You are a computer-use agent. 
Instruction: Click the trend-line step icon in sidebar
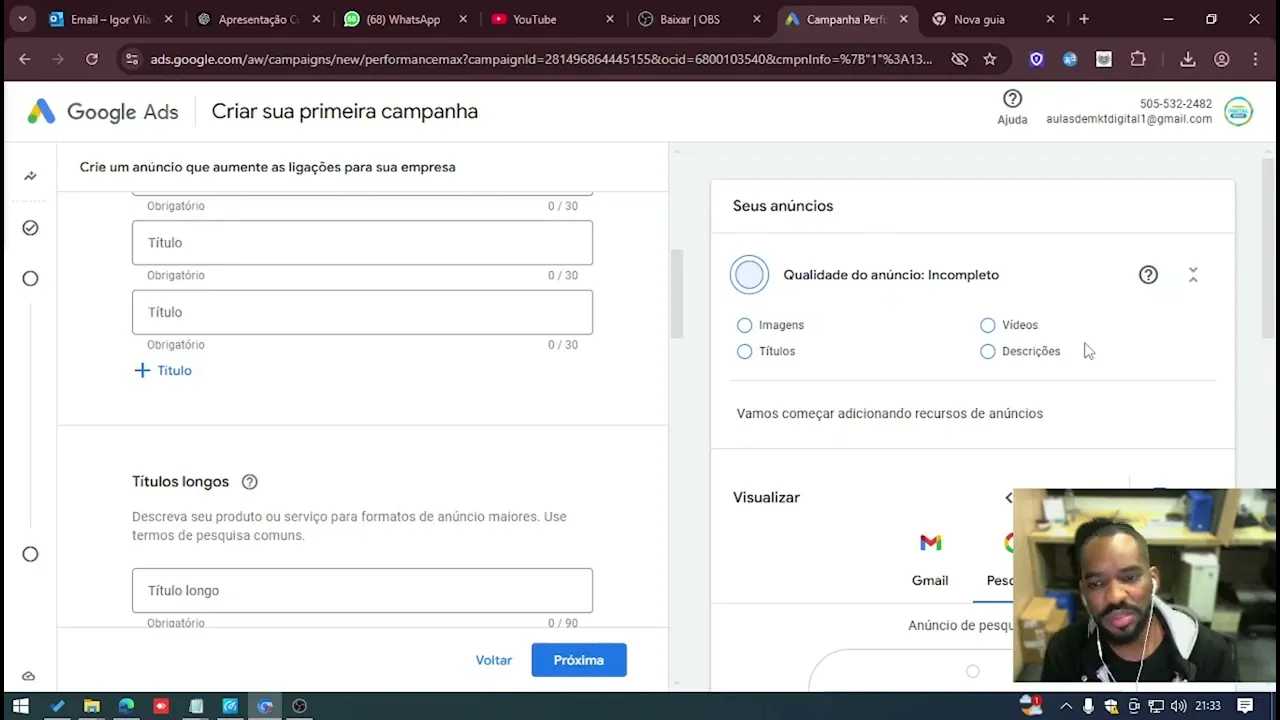pos(30,176)
